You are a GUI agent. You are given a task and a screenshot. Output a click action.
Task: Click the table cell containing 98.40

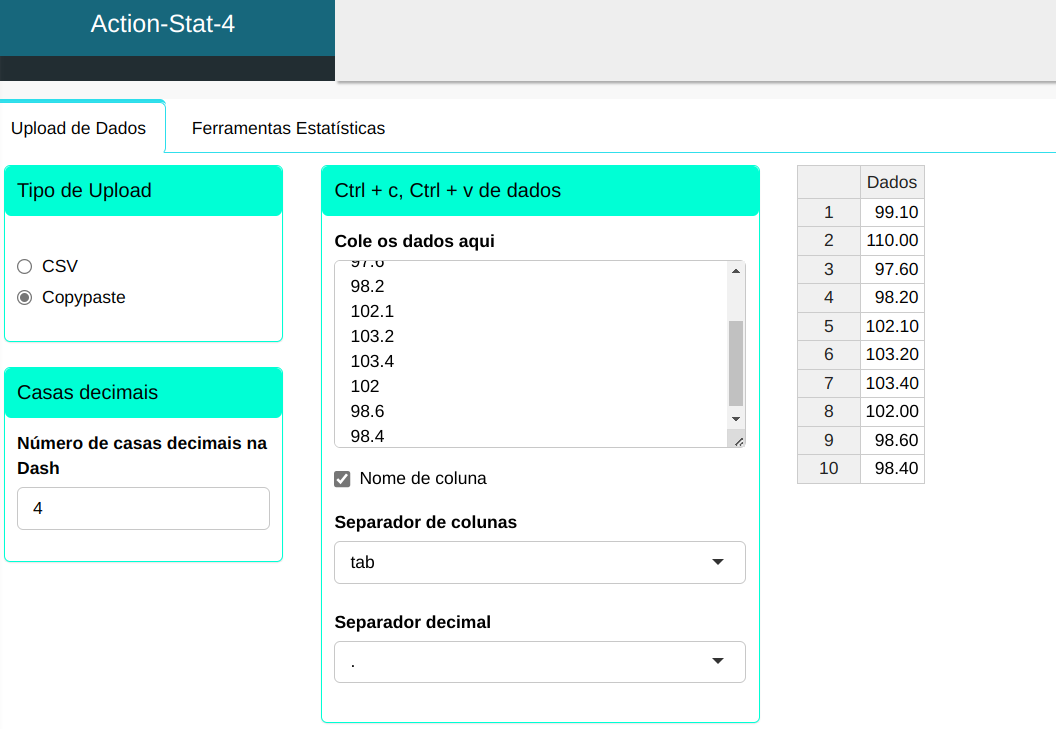tap(891, 468)
